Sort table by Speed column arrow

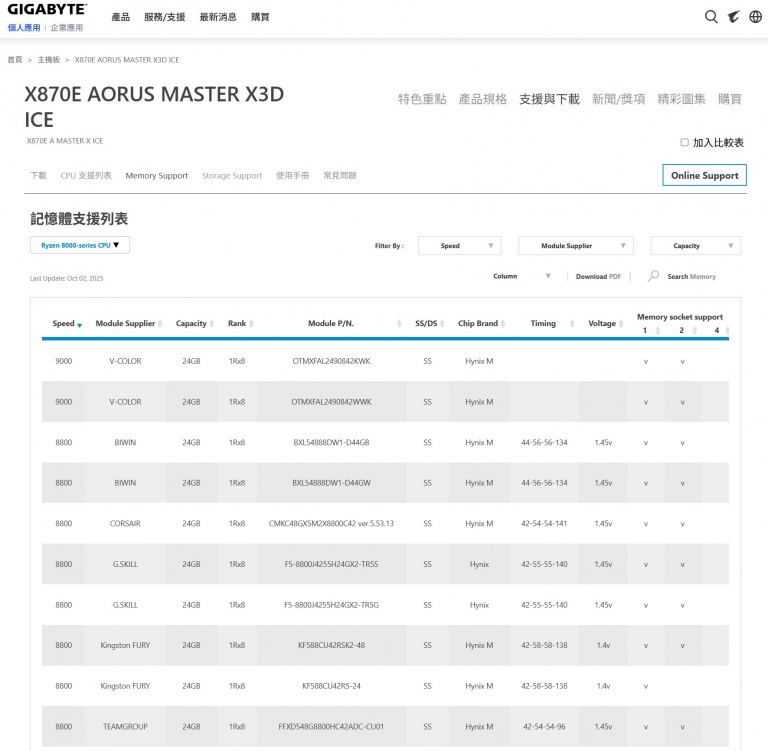[80, 325]
